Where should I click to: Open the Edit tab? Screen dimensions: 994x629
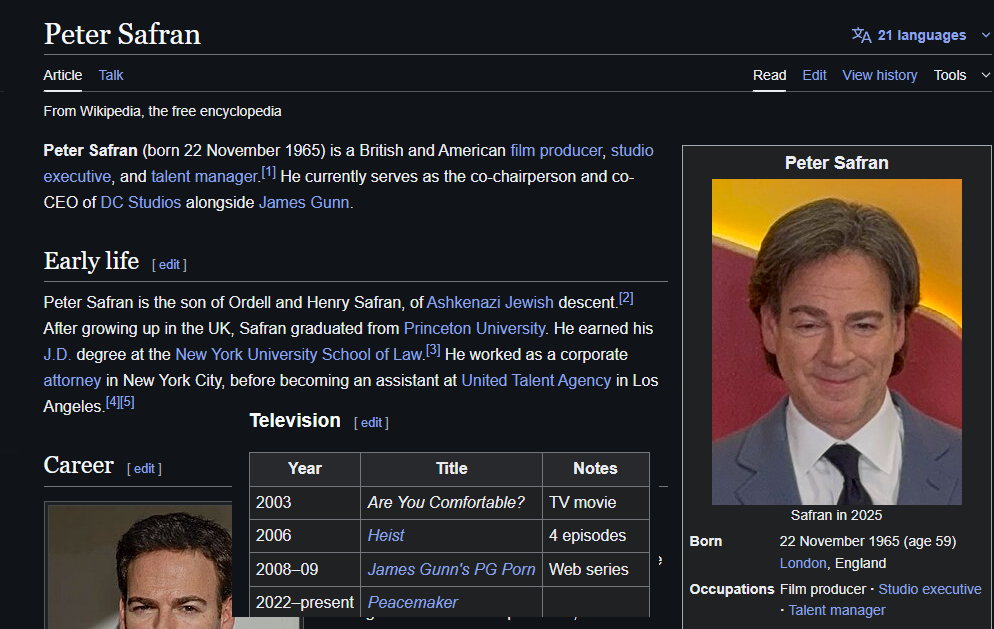pos(814,75)
